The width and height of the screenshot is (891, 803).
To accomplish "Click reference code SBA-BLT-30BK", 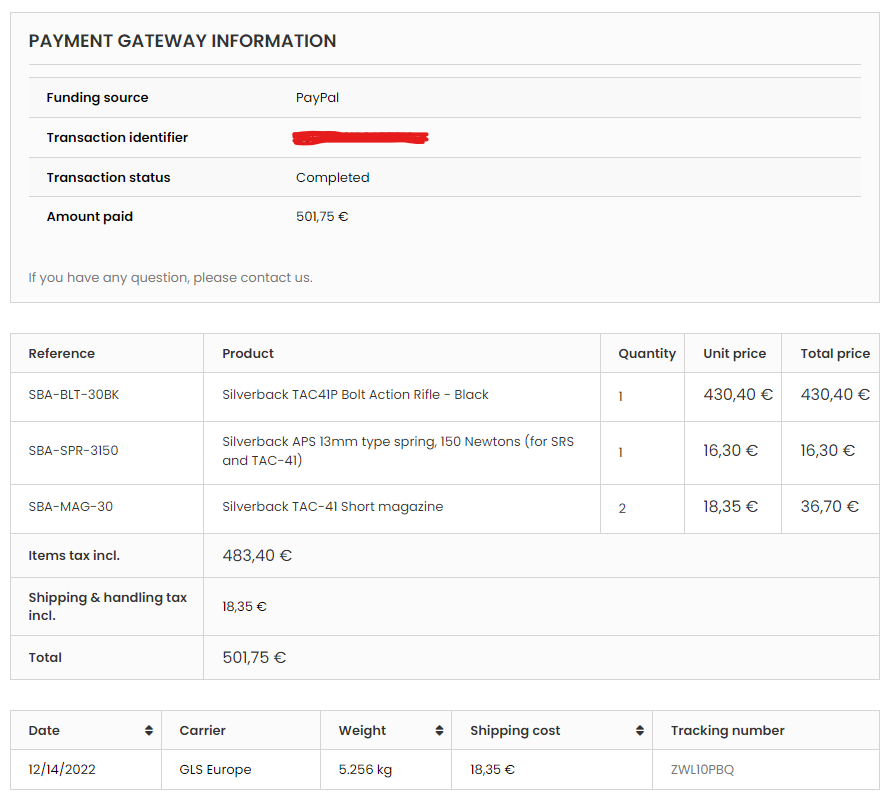I will tap(74, 395).
